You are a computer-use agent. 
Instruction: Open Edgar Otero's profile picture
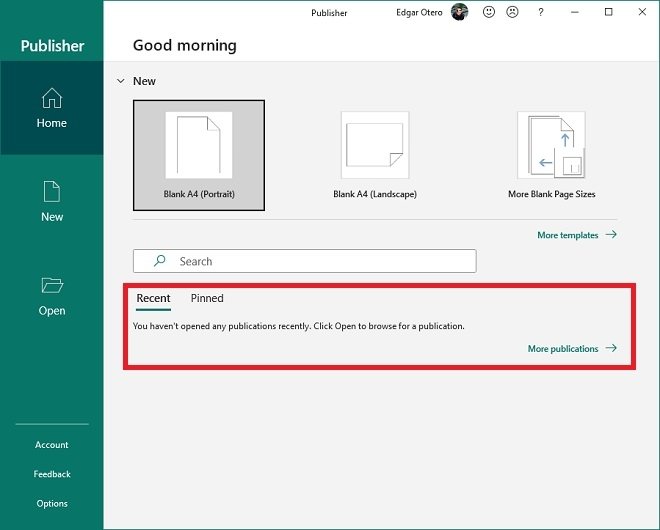point(459,12)
